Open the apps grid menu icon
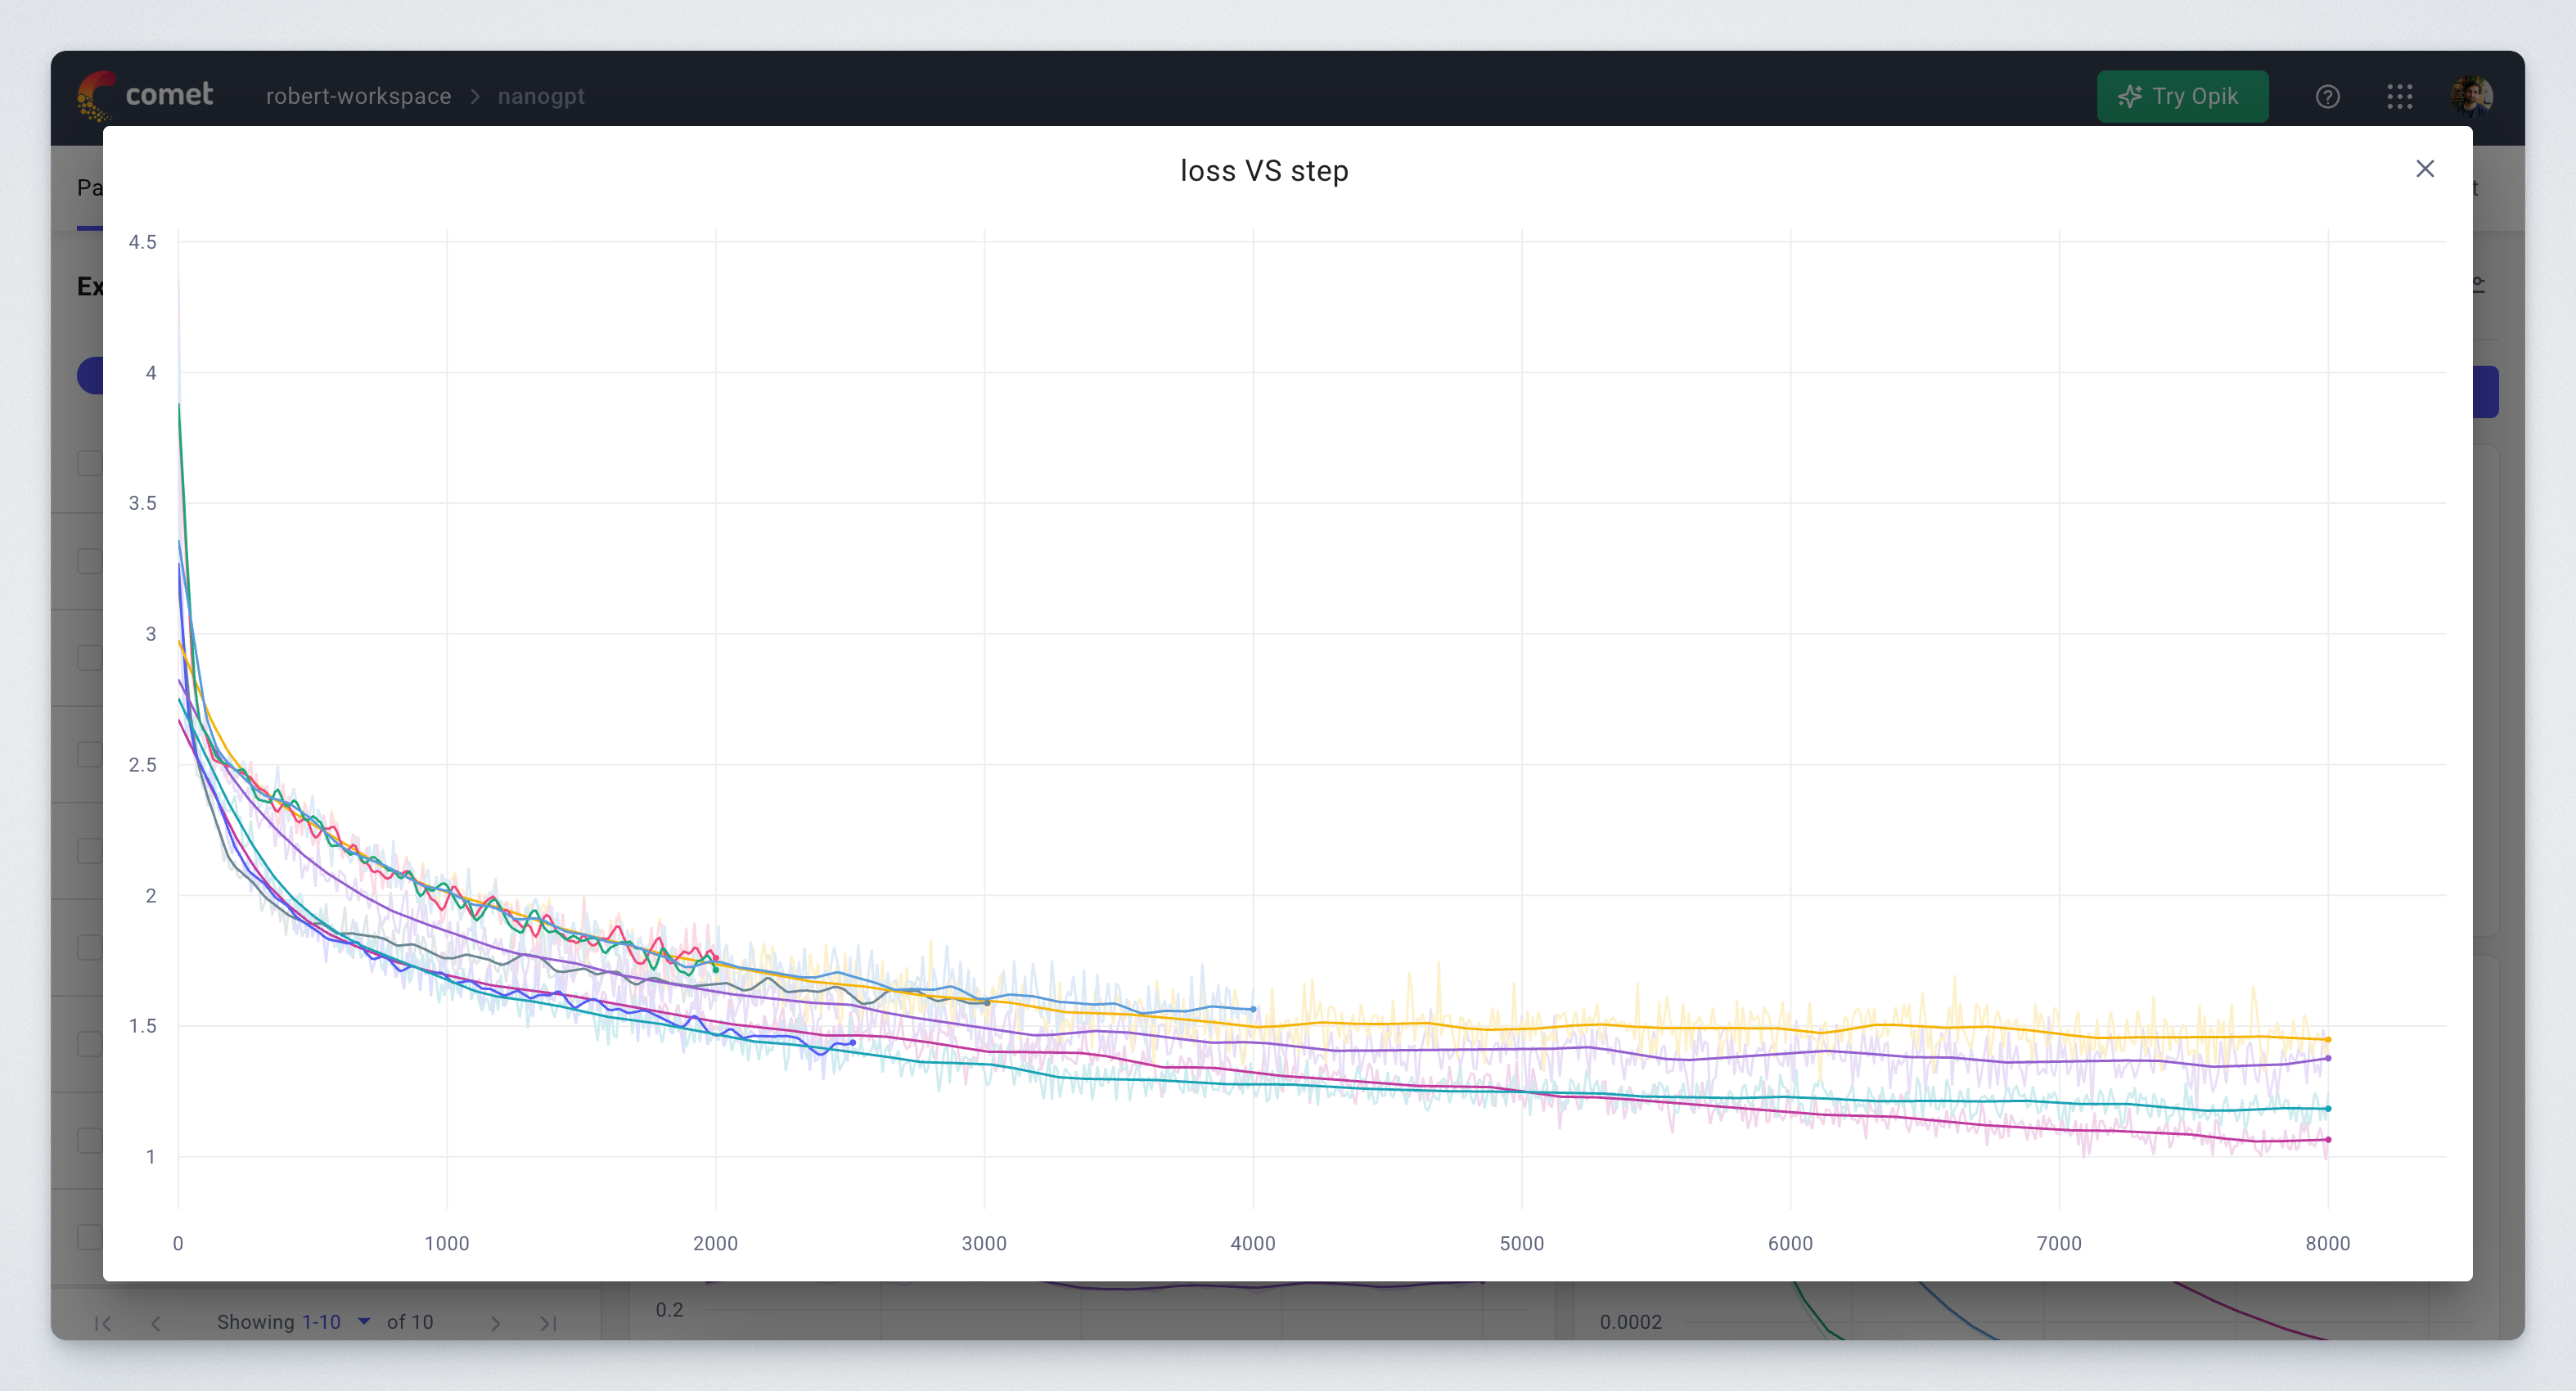This screenshot has height=1391, width=2576. pyautogui.click(x=2399, y=97)
